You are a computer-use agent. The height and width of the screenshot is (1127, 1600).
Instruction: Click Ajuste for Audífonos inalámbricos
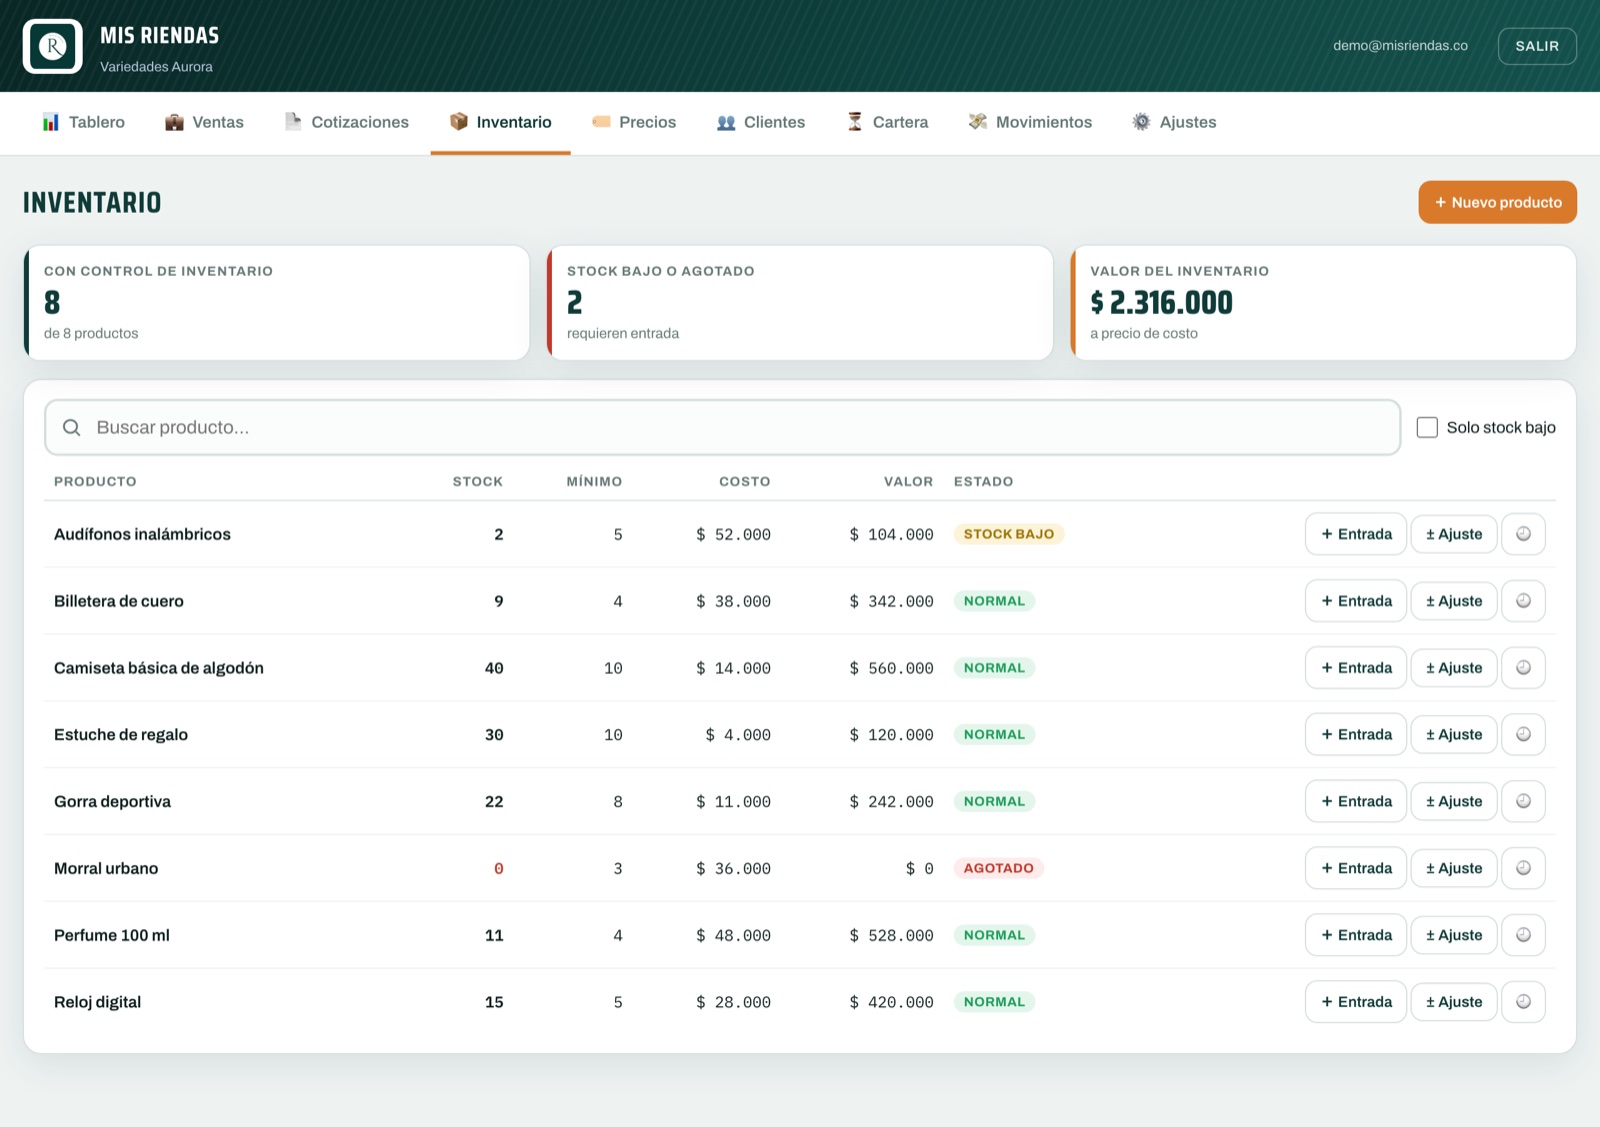(x=1454, y=534)
